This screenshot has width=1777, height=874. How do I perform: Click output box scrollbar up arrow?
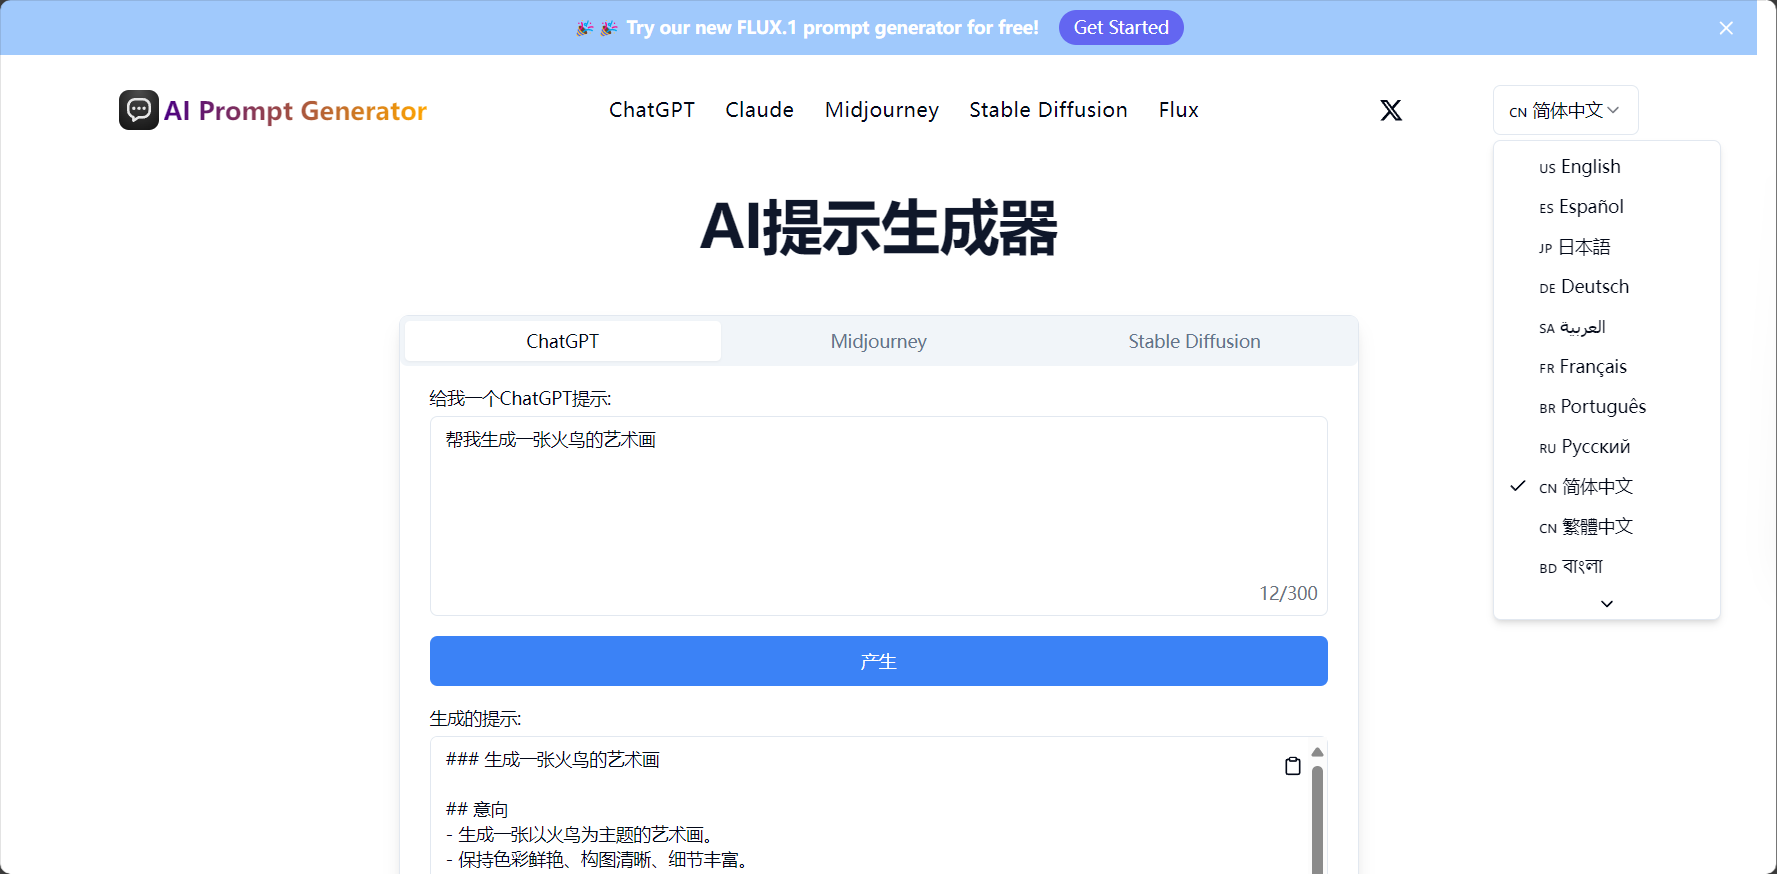pos(1317,752)
